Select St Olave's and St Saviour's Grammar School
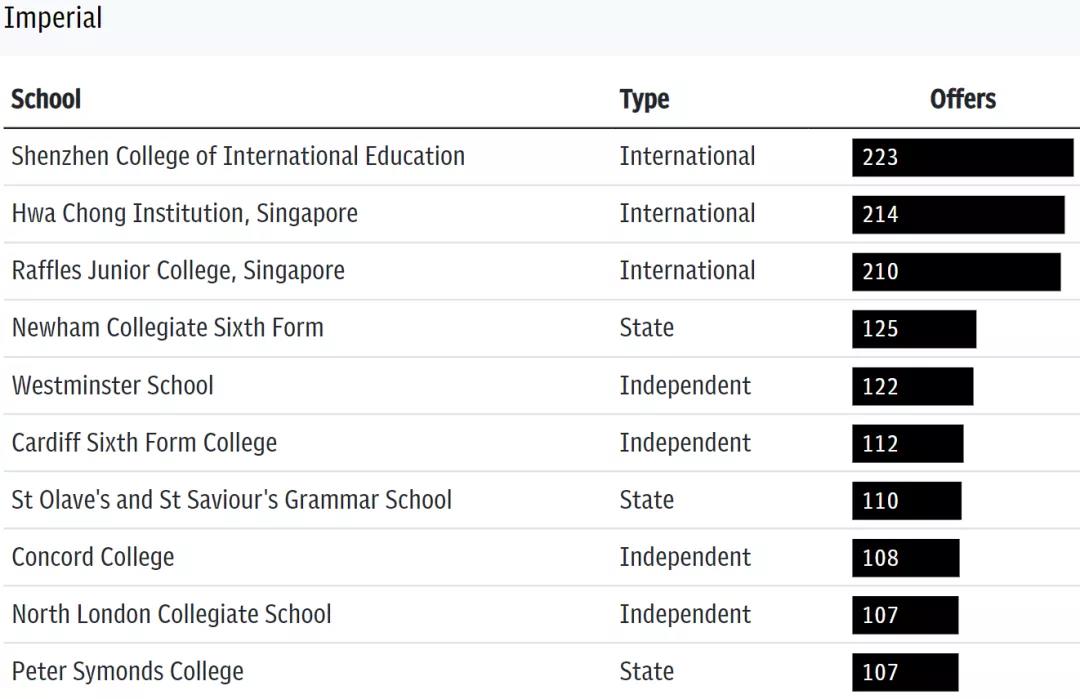 pos(231,500)
